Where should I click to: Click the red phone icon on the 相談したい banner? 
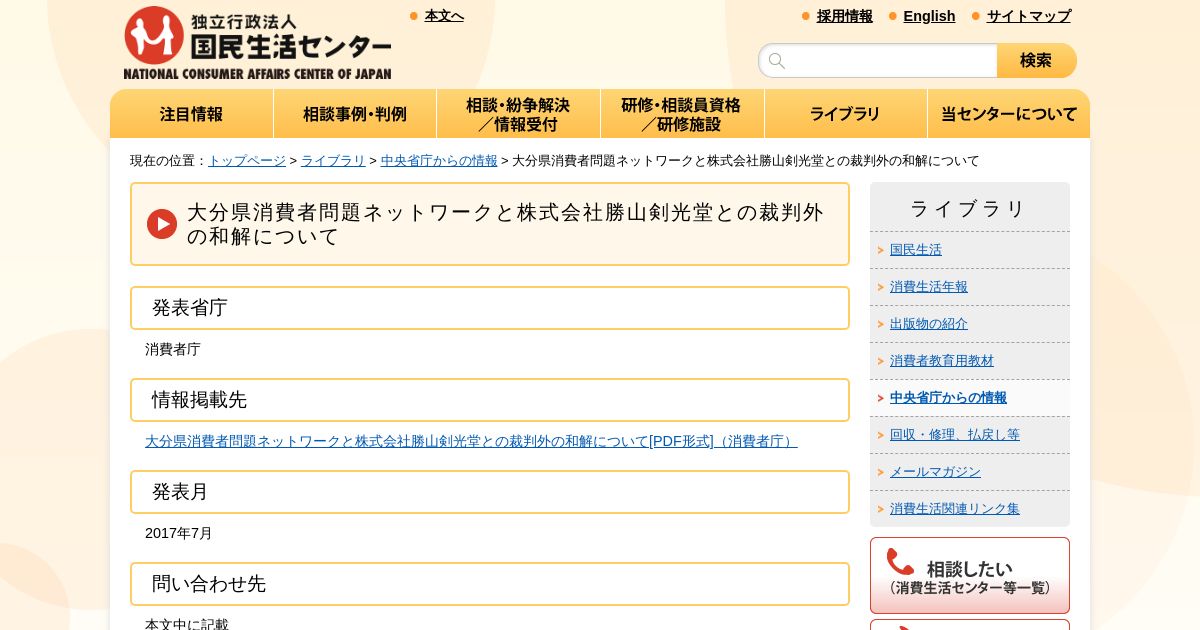click(x=900, y=562)
